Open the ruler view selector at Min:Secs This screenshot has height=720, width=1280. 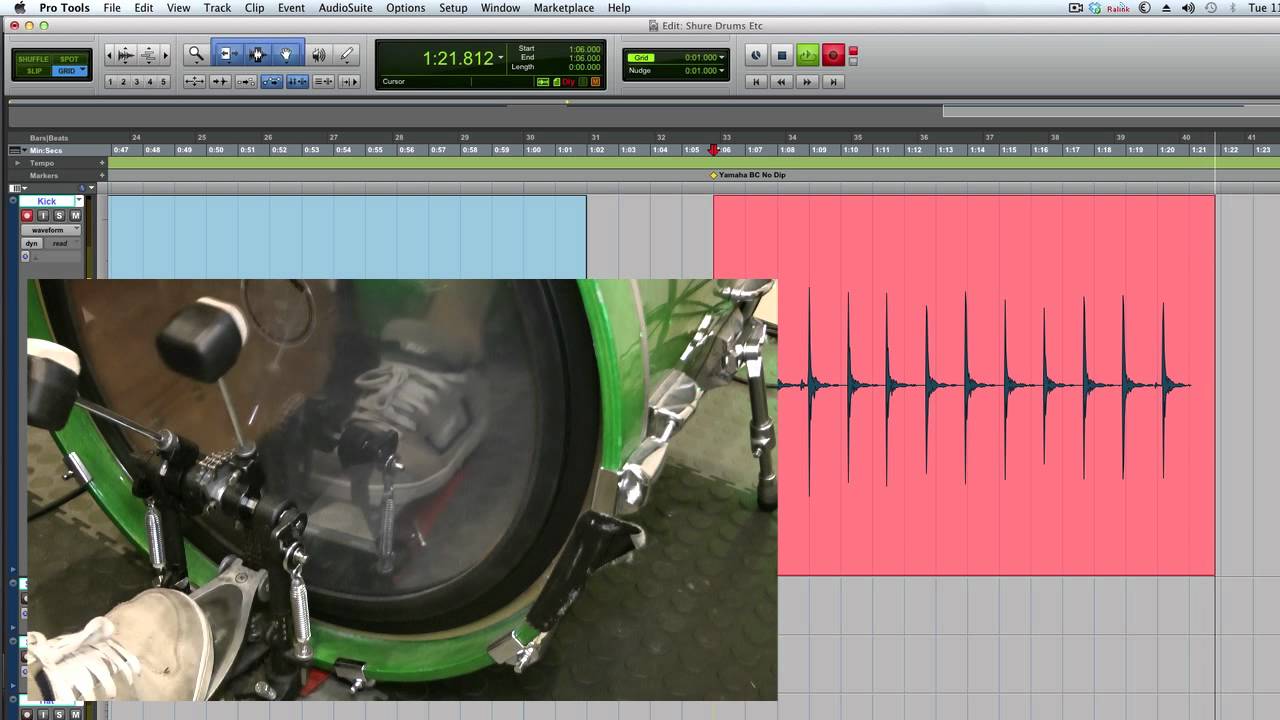[x=16, y=150]
